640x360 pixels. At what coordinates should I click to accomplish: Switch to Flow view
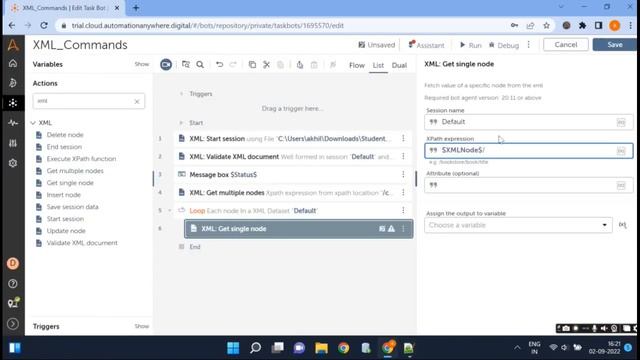click(x=356, y=65)
